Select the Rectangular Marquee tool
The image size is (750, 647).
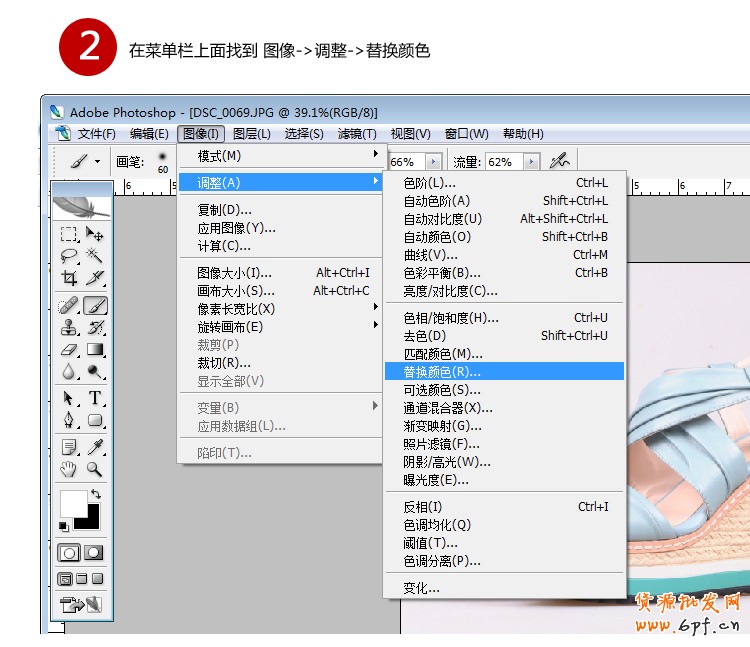69,234
